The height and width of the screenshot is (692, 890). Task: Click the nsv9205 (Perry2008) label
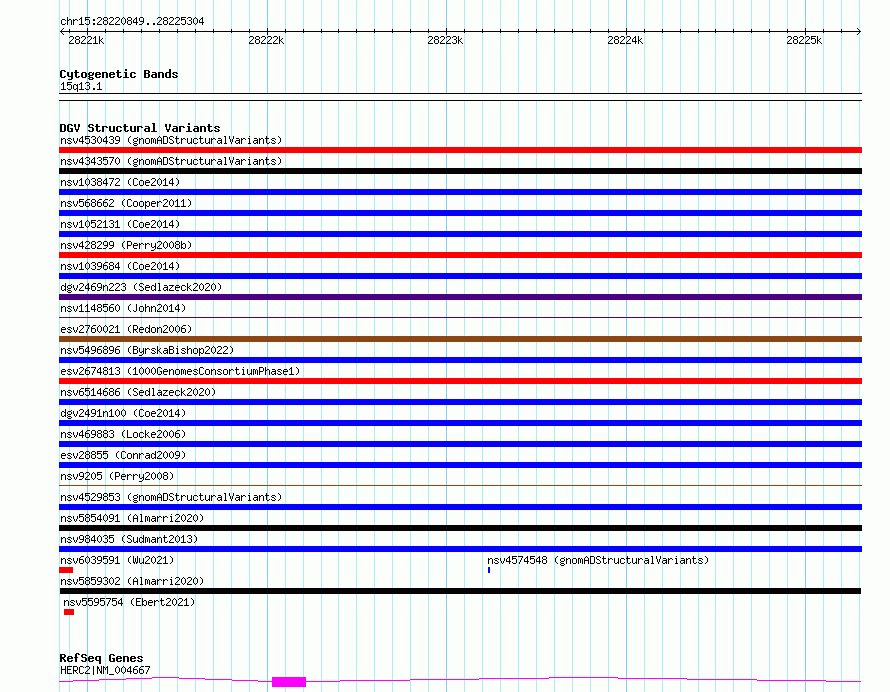tap(117, 476)
